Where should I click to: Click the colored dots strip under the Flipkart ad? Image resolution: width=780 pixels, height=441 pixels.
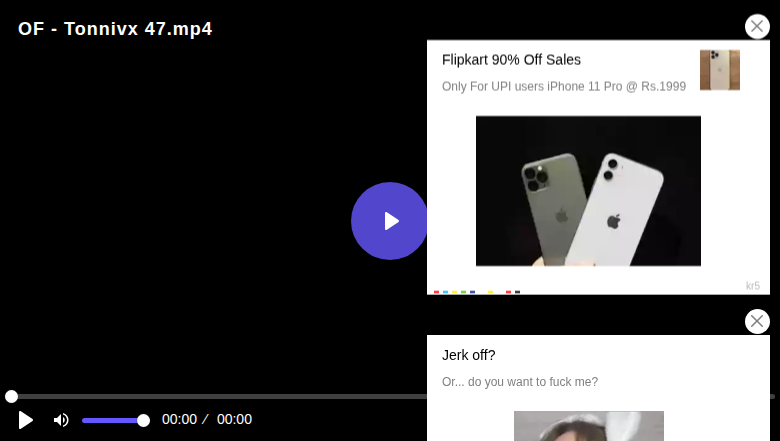click(x=477, y=292)
